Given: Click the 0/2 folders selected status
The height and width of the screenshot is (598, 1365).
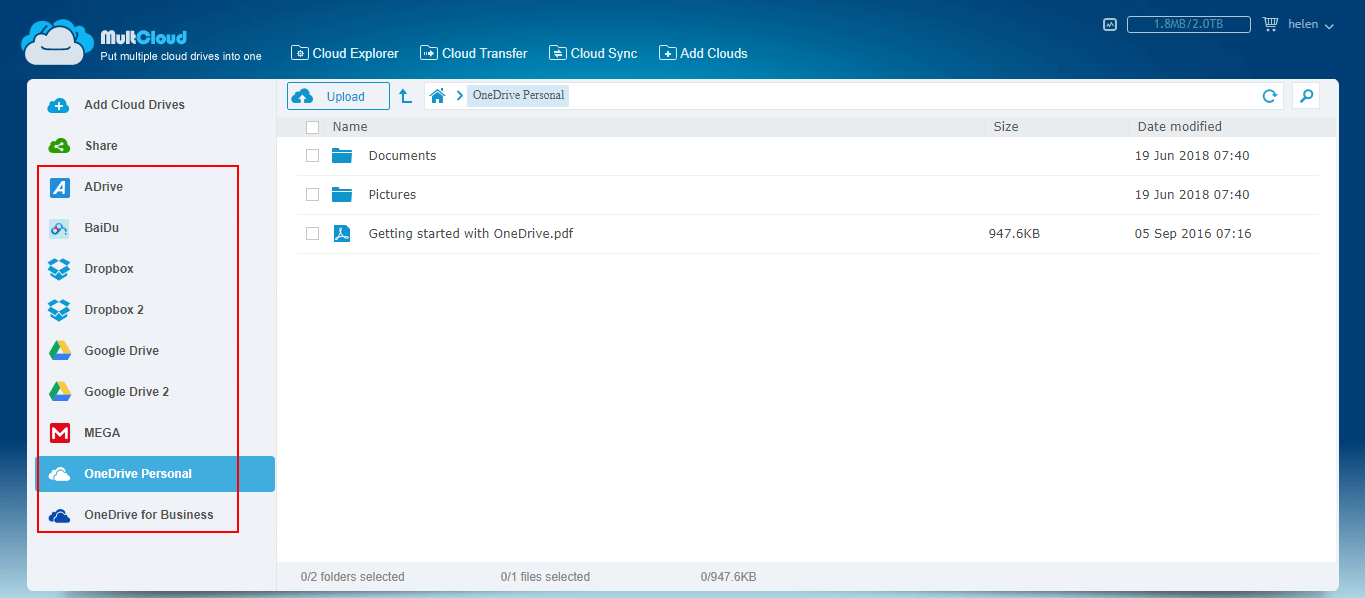Looking at the screenshot, I should click(x=352, y=577).
